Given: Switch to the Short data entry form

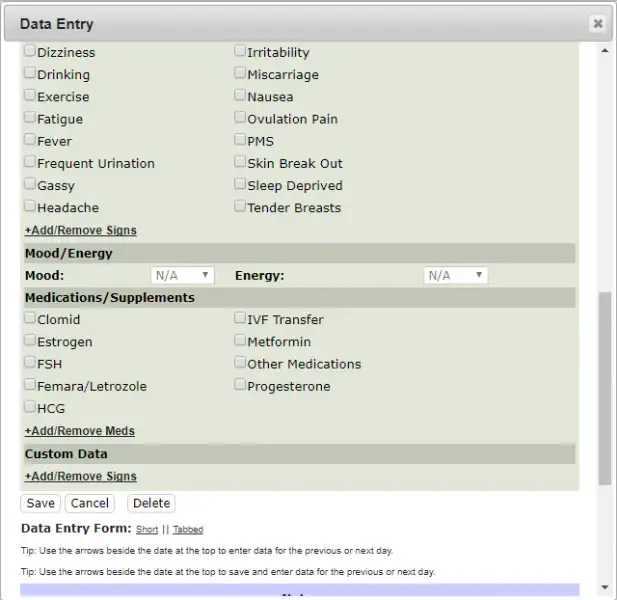Looking at the screenshot, I should tap(147, 529).
